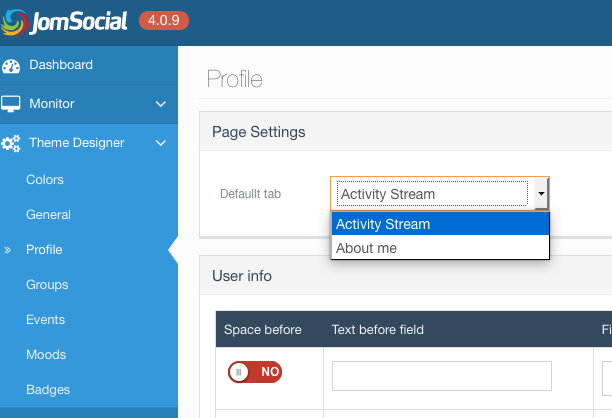This screenshot has height=418, width=612.
Task: Click the JomSocial wordmark text
Action: coord(79,22)
